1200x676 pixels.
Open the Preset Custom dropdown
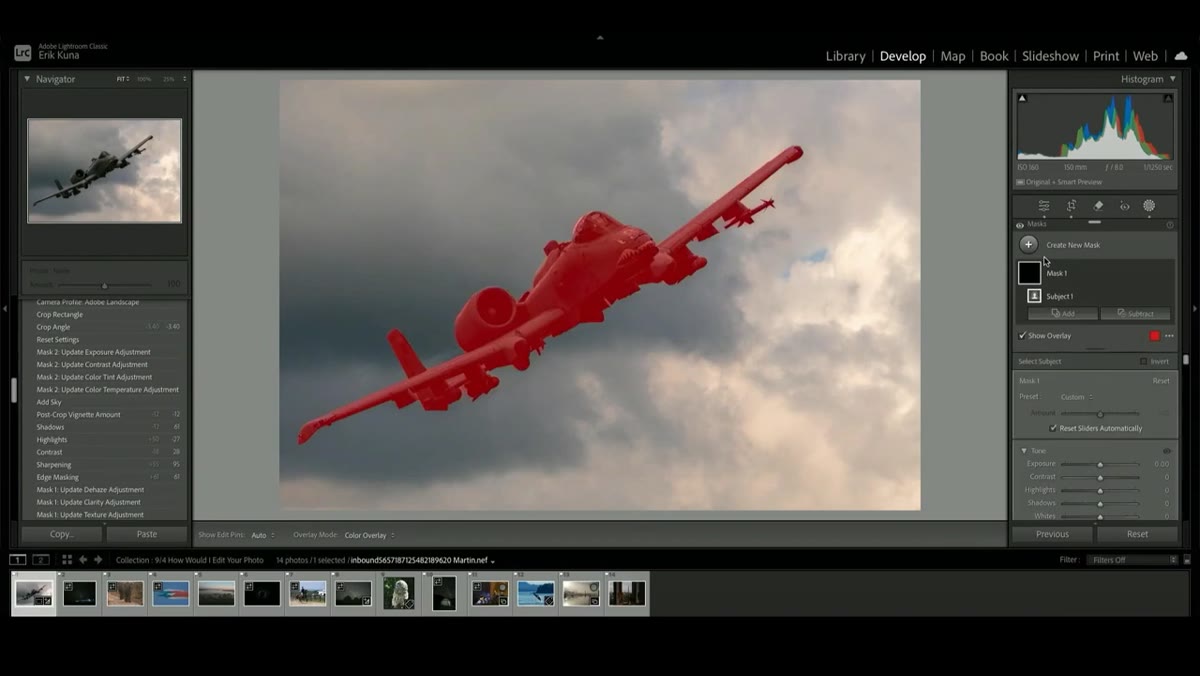1078,397
